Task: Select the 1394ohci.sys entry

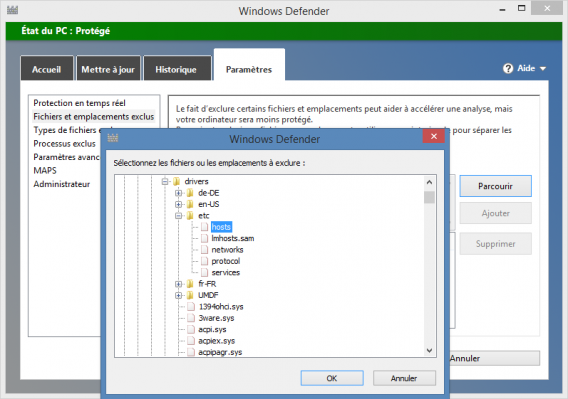Action: click(221, 307)
